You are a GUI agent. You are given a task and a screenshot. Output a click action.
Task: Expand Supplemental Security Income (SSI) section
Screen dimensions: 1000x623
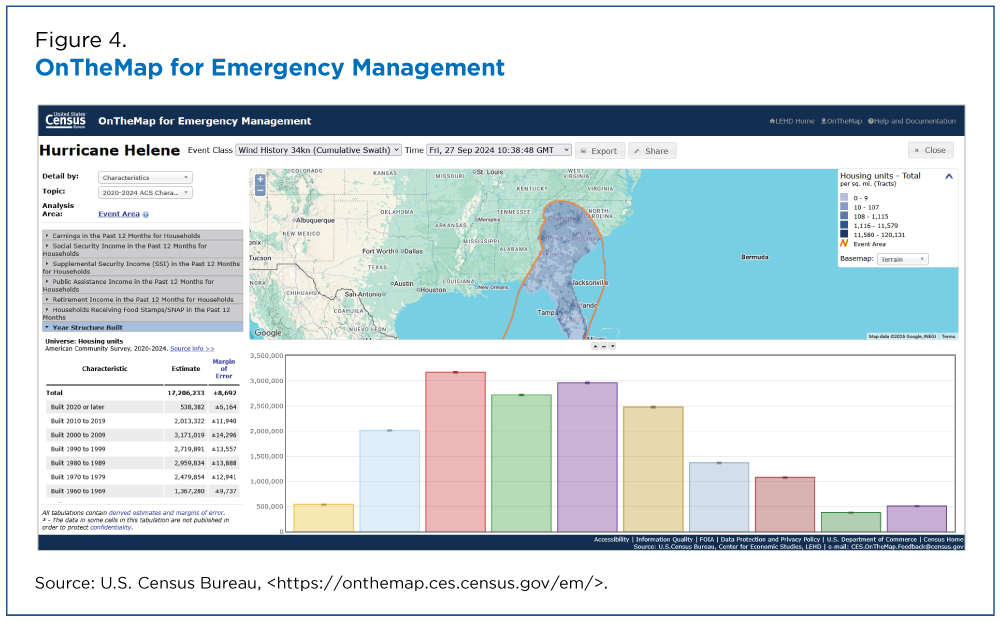click(142, 267)
